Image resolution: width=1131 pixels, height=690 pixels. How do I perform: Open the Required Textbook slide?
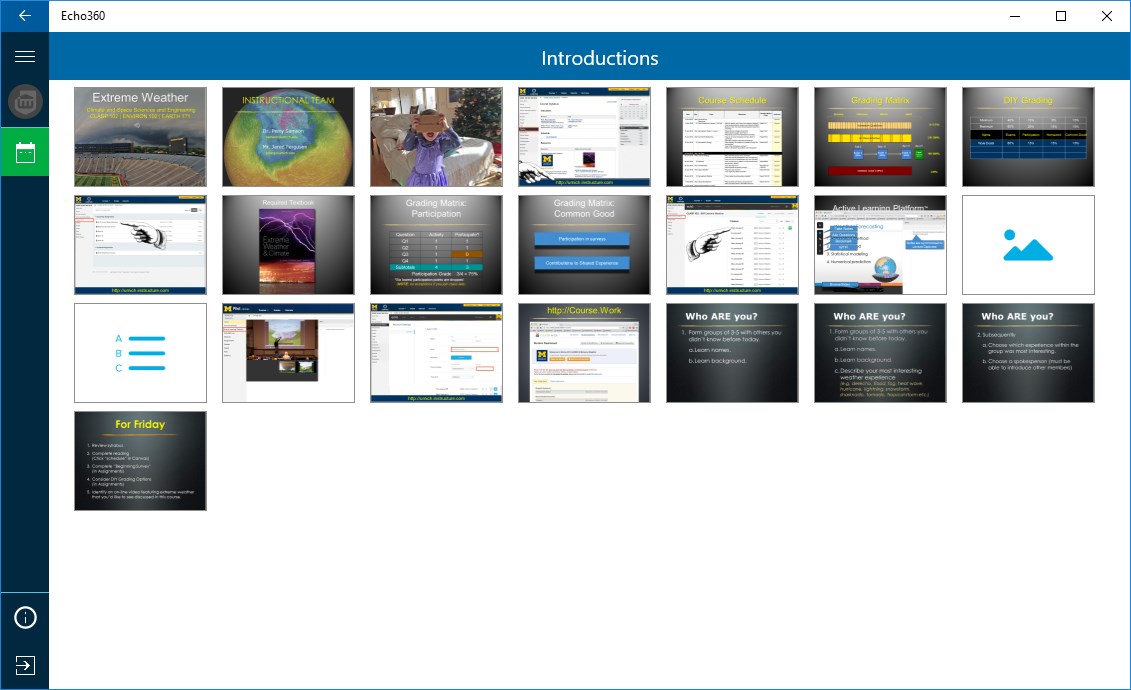coord(288,245)
